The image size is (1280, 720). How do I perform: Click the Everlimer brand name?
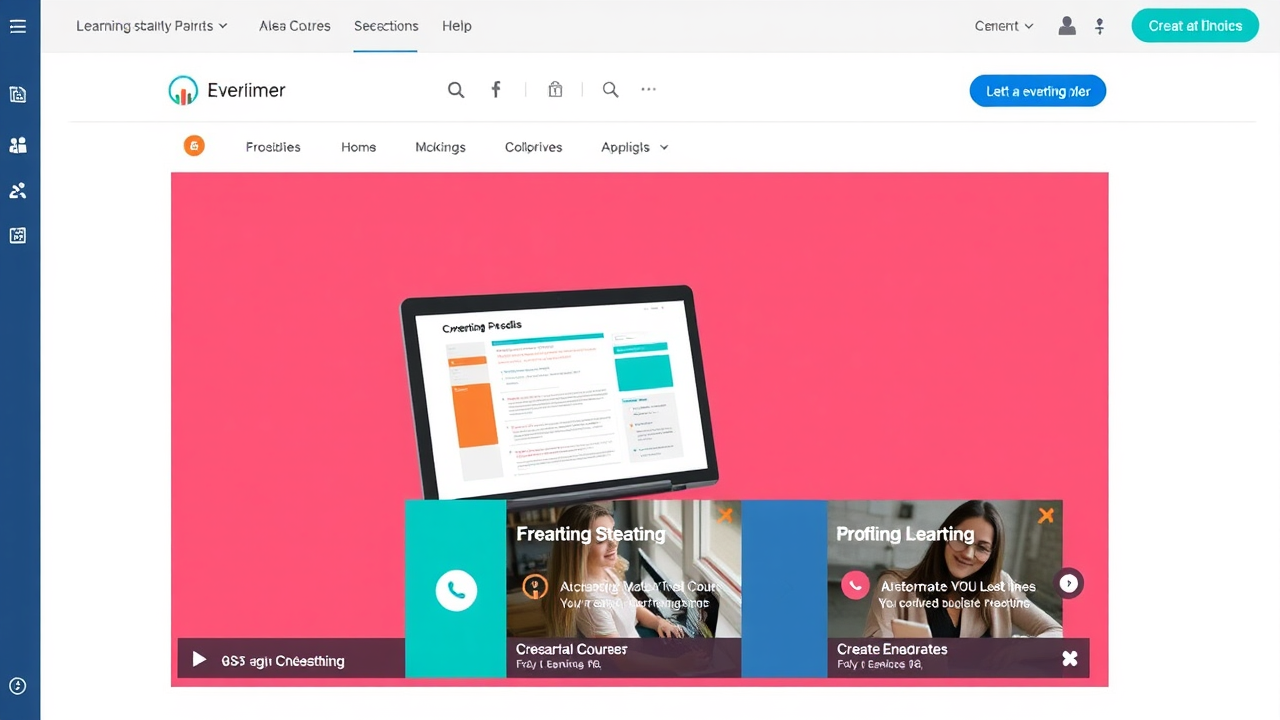click(246, 90)
